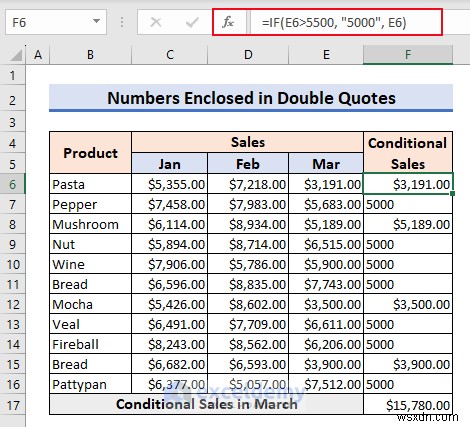The height and width of the screenshot is (427, 470).
Task: Select Feb value $7,218.00
Action: pos(248,184)
